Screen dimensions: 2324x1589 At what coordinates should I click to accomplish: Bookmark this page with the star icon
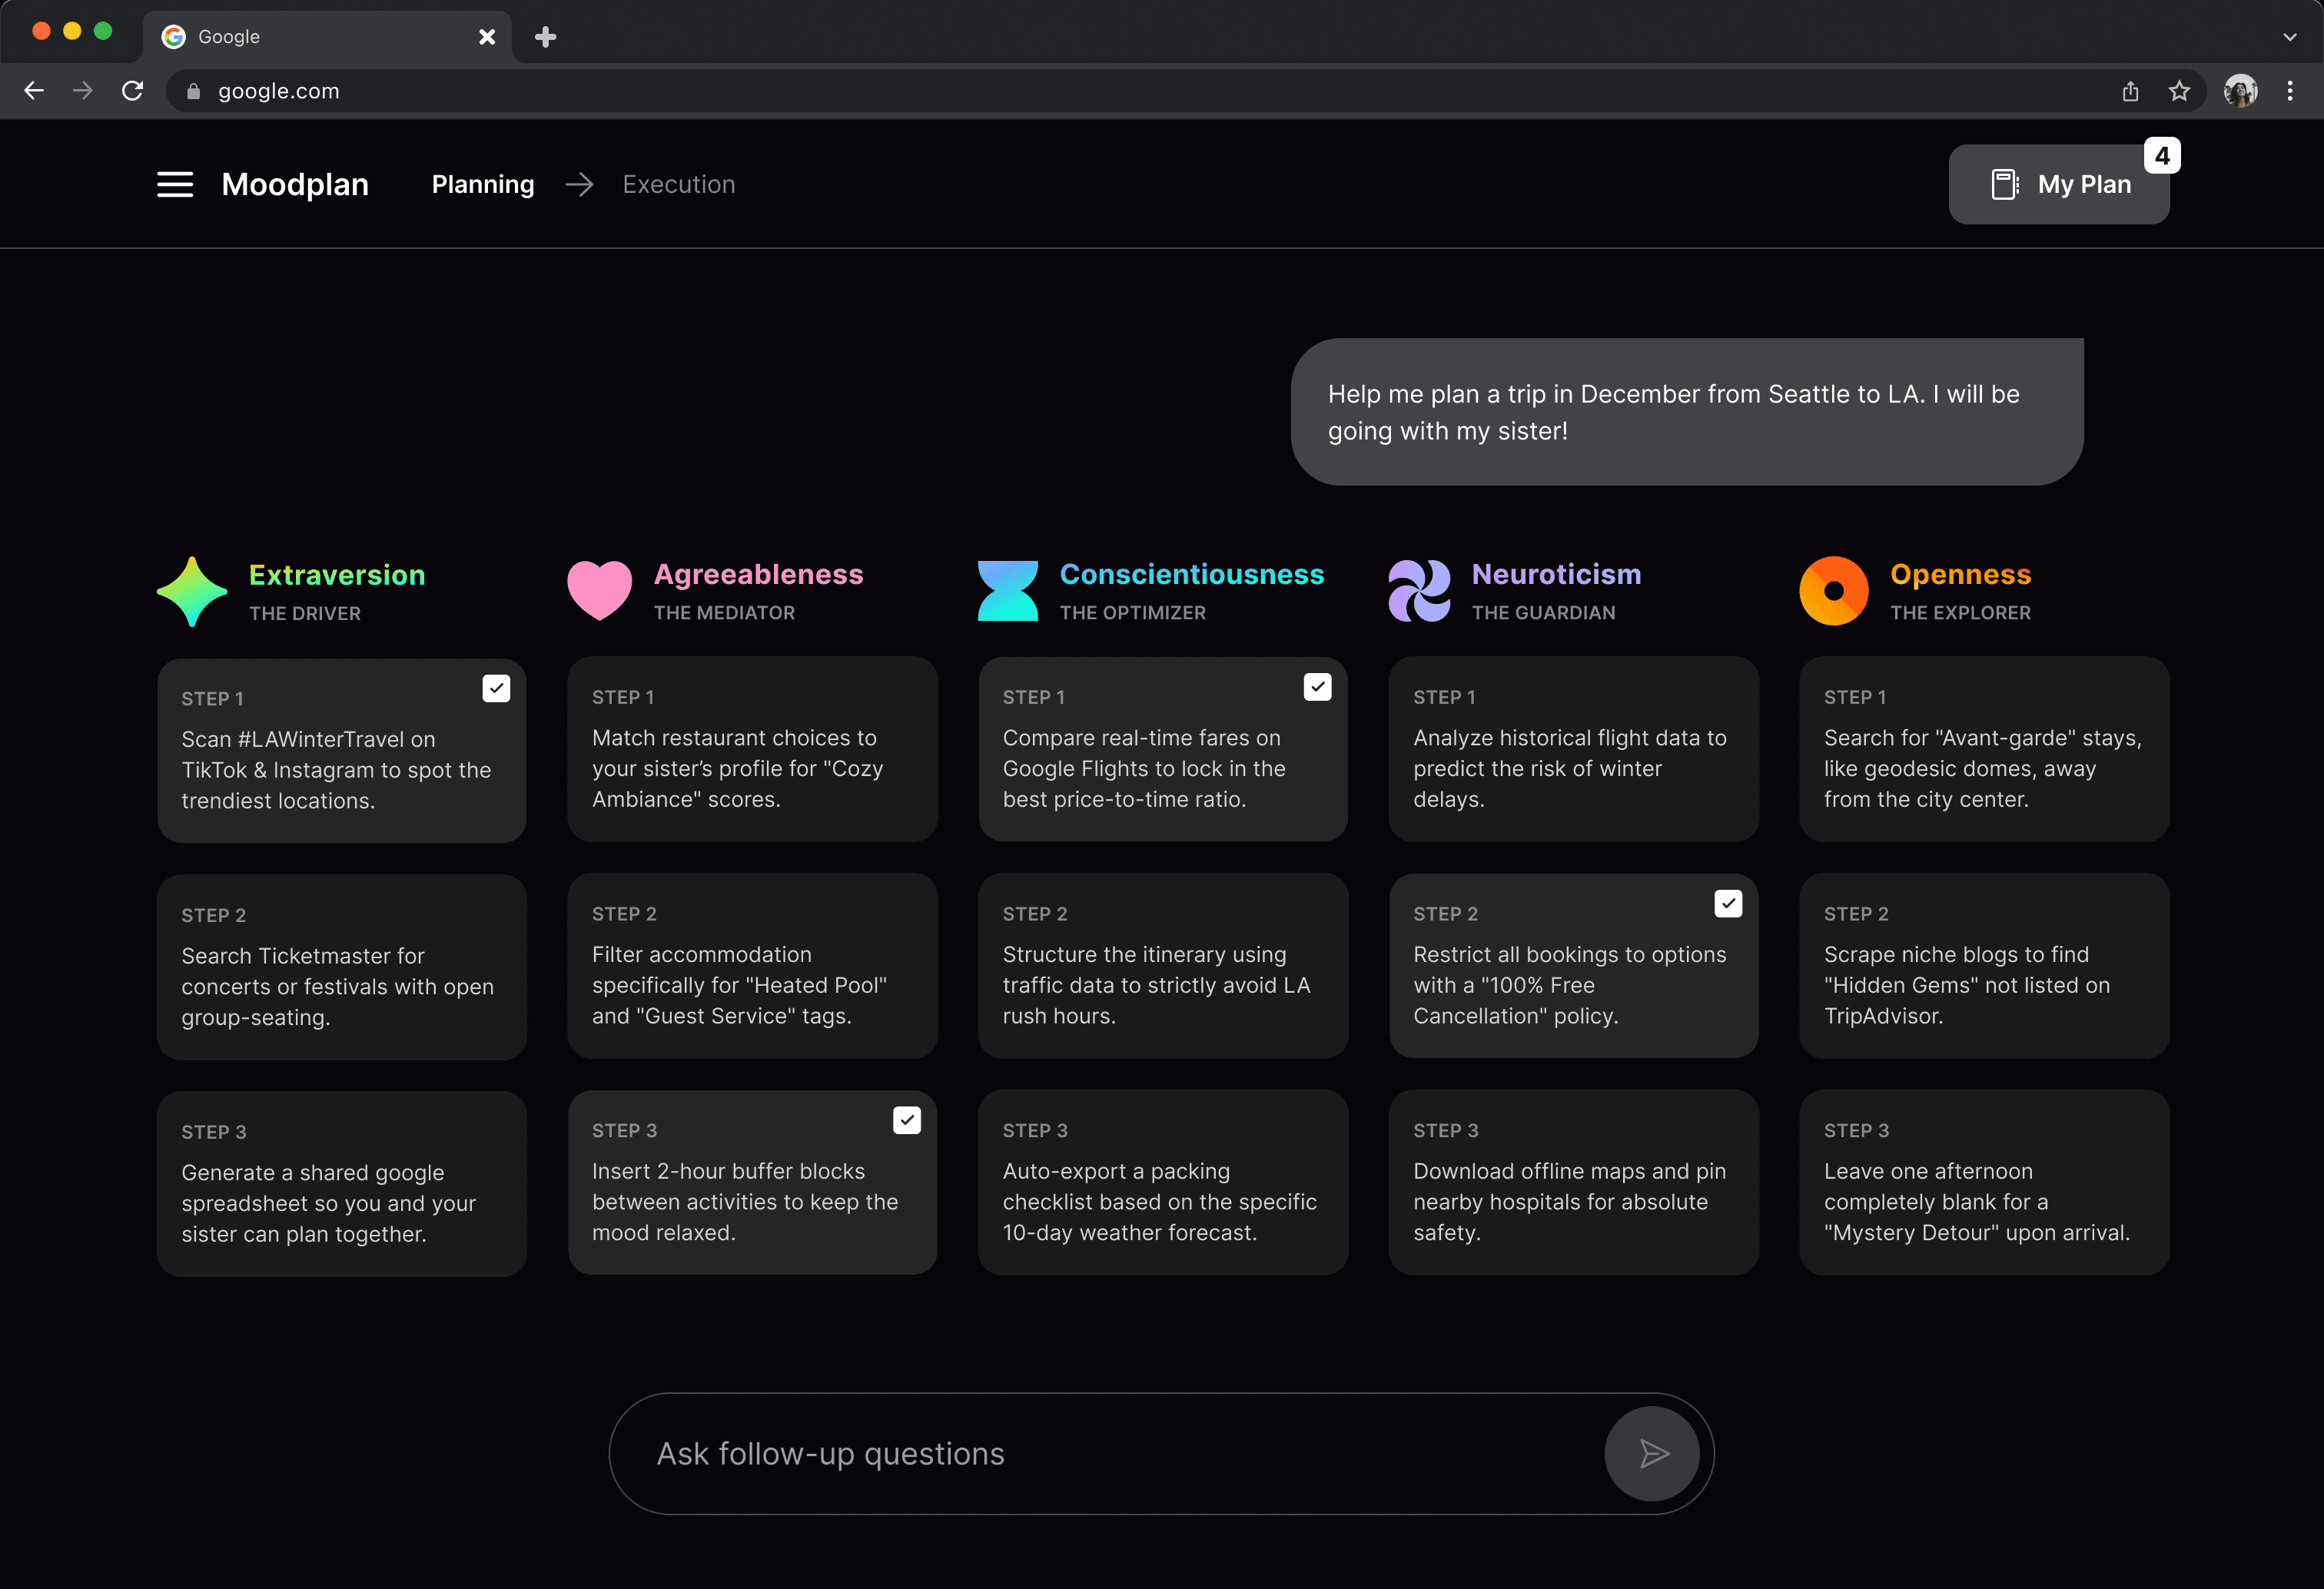pyautogui.click(x=2179, y=91)
